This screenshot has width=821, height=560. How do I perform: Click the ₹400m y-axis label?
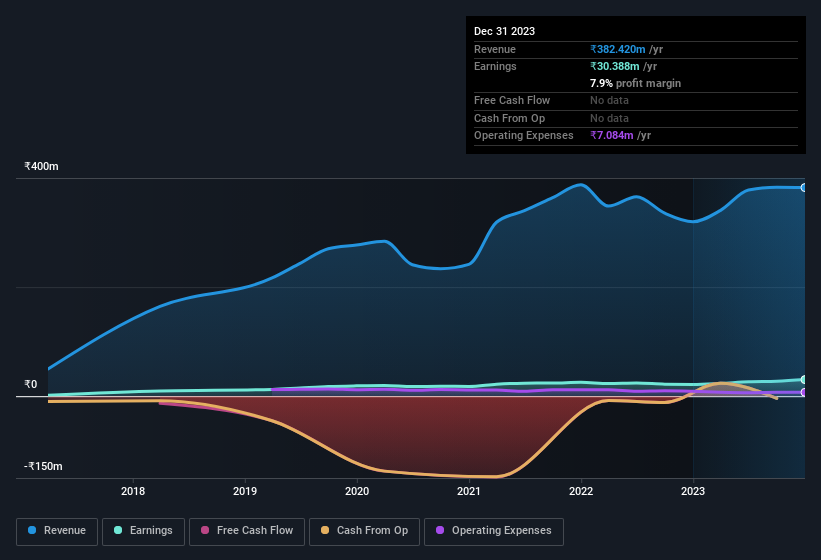click(41, 166)
